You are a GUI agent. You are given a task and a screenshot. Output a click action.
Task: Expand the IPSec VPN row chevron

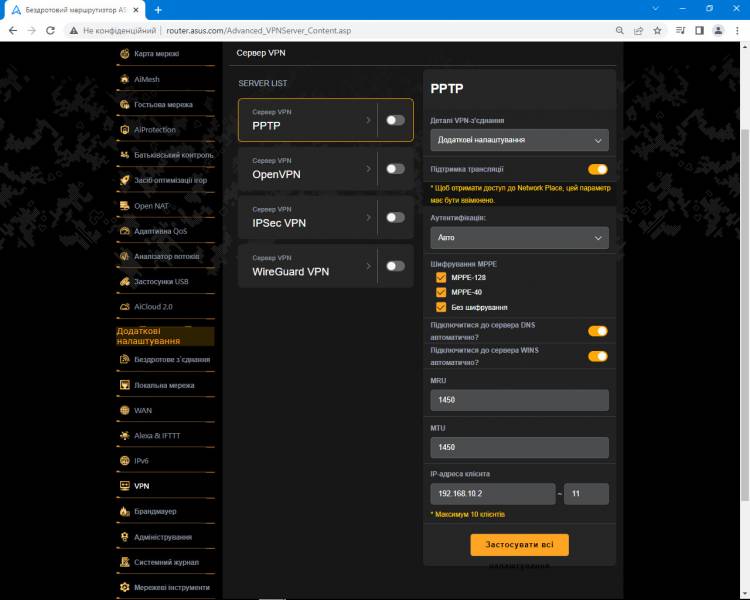click(x=368, y=218)
